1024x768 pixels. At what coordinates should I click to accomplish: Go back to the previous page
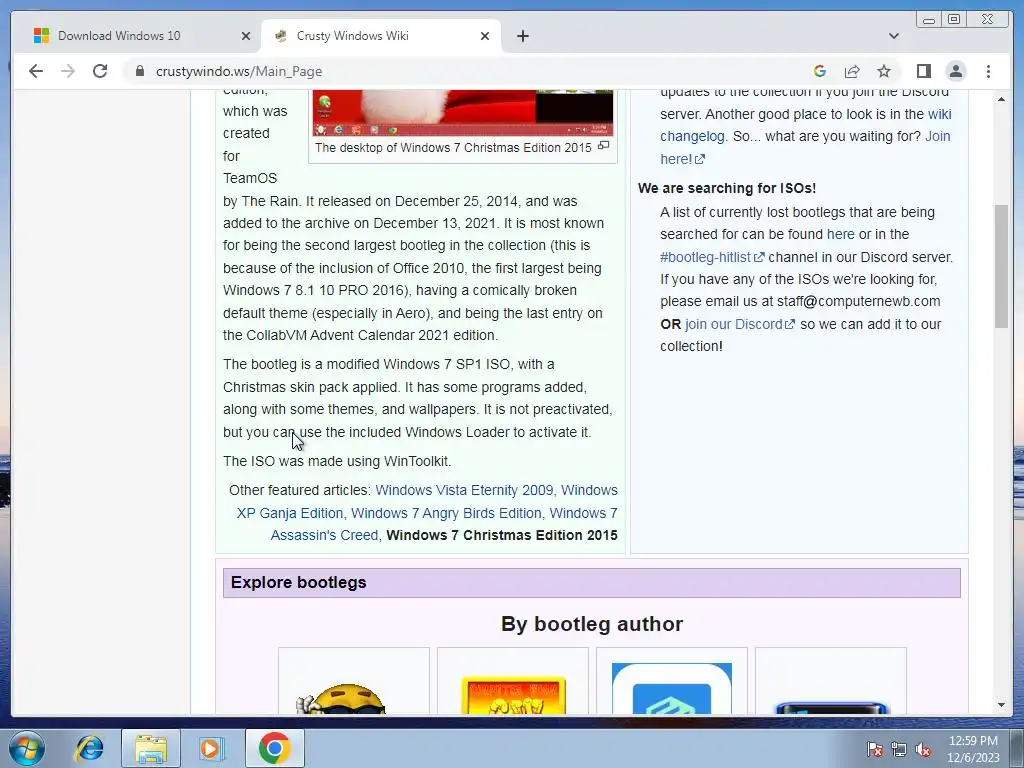click(x=36, y=71)
